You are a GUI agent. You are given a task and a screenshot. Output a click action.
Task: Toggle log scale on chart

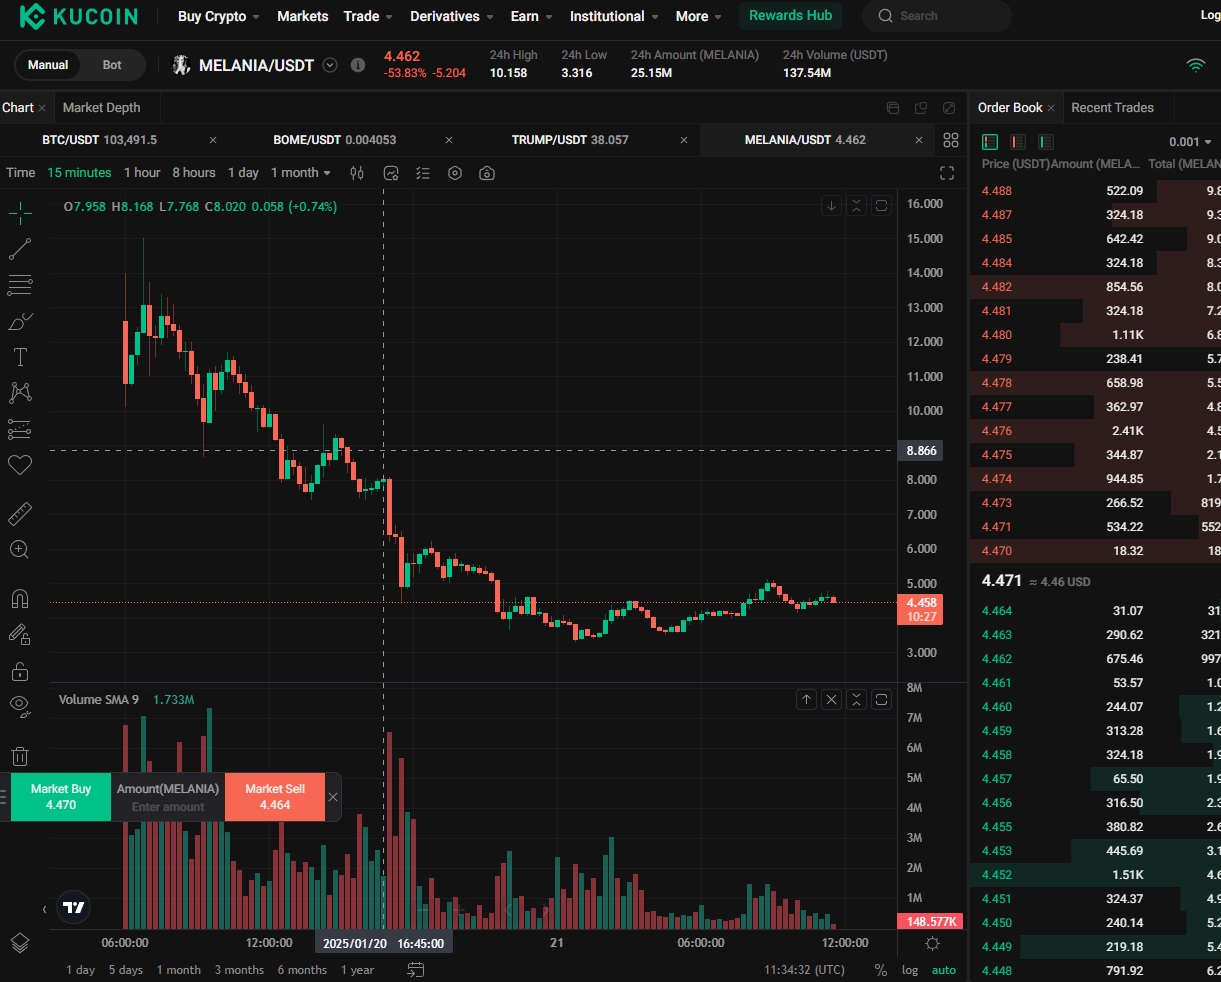[x=910, y=970]
